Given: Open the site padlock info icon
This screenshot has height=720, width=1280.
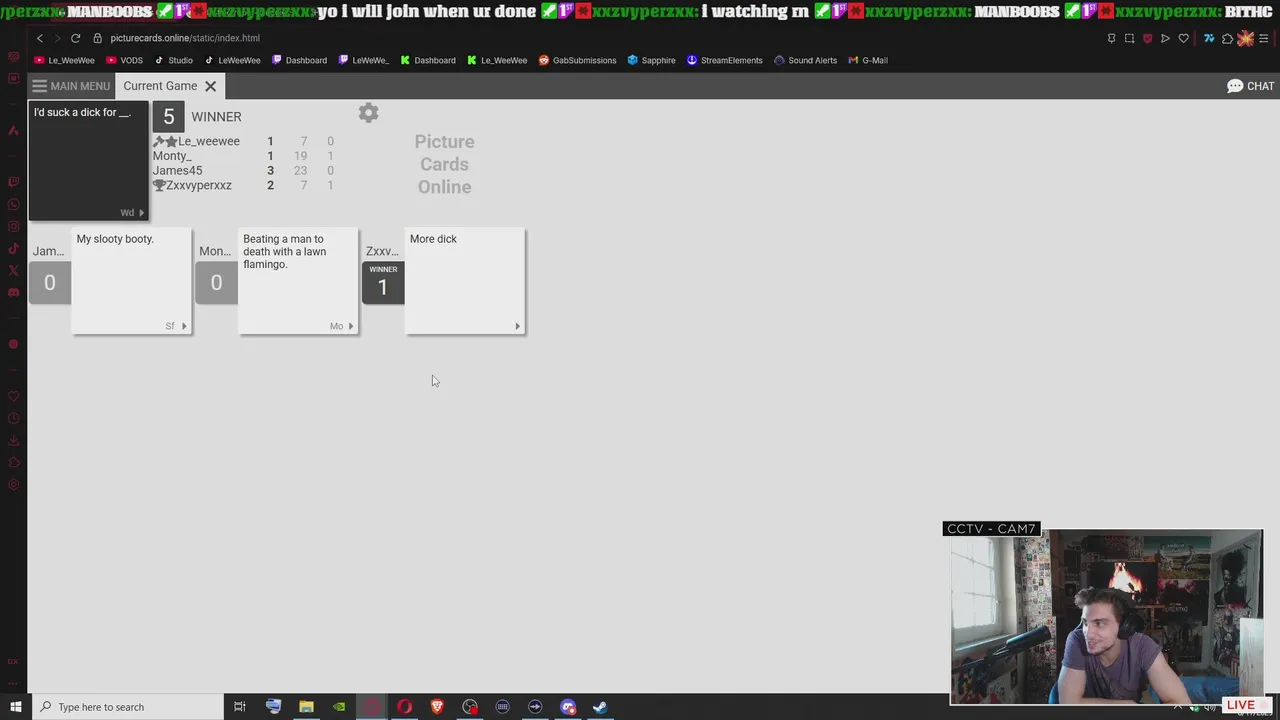Looking at the screenshot, I should (98, 38).
